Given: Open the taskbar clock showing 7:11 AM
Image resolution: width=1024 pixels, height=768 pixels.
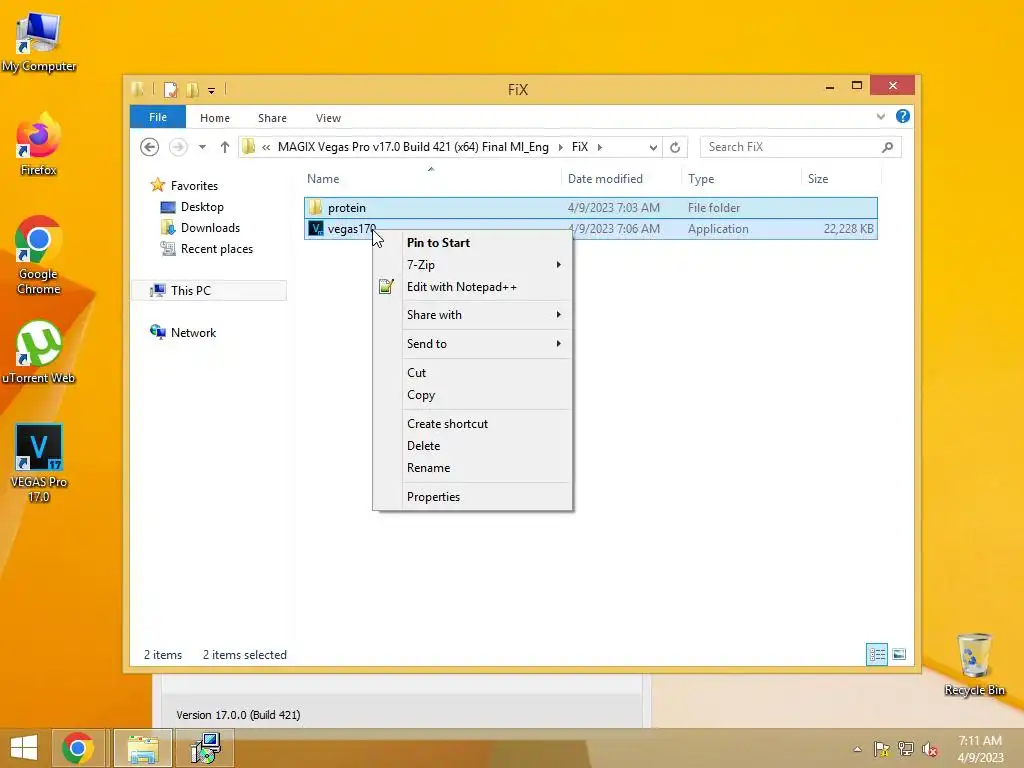Looking at the screenshot, I should coord(980,749).
